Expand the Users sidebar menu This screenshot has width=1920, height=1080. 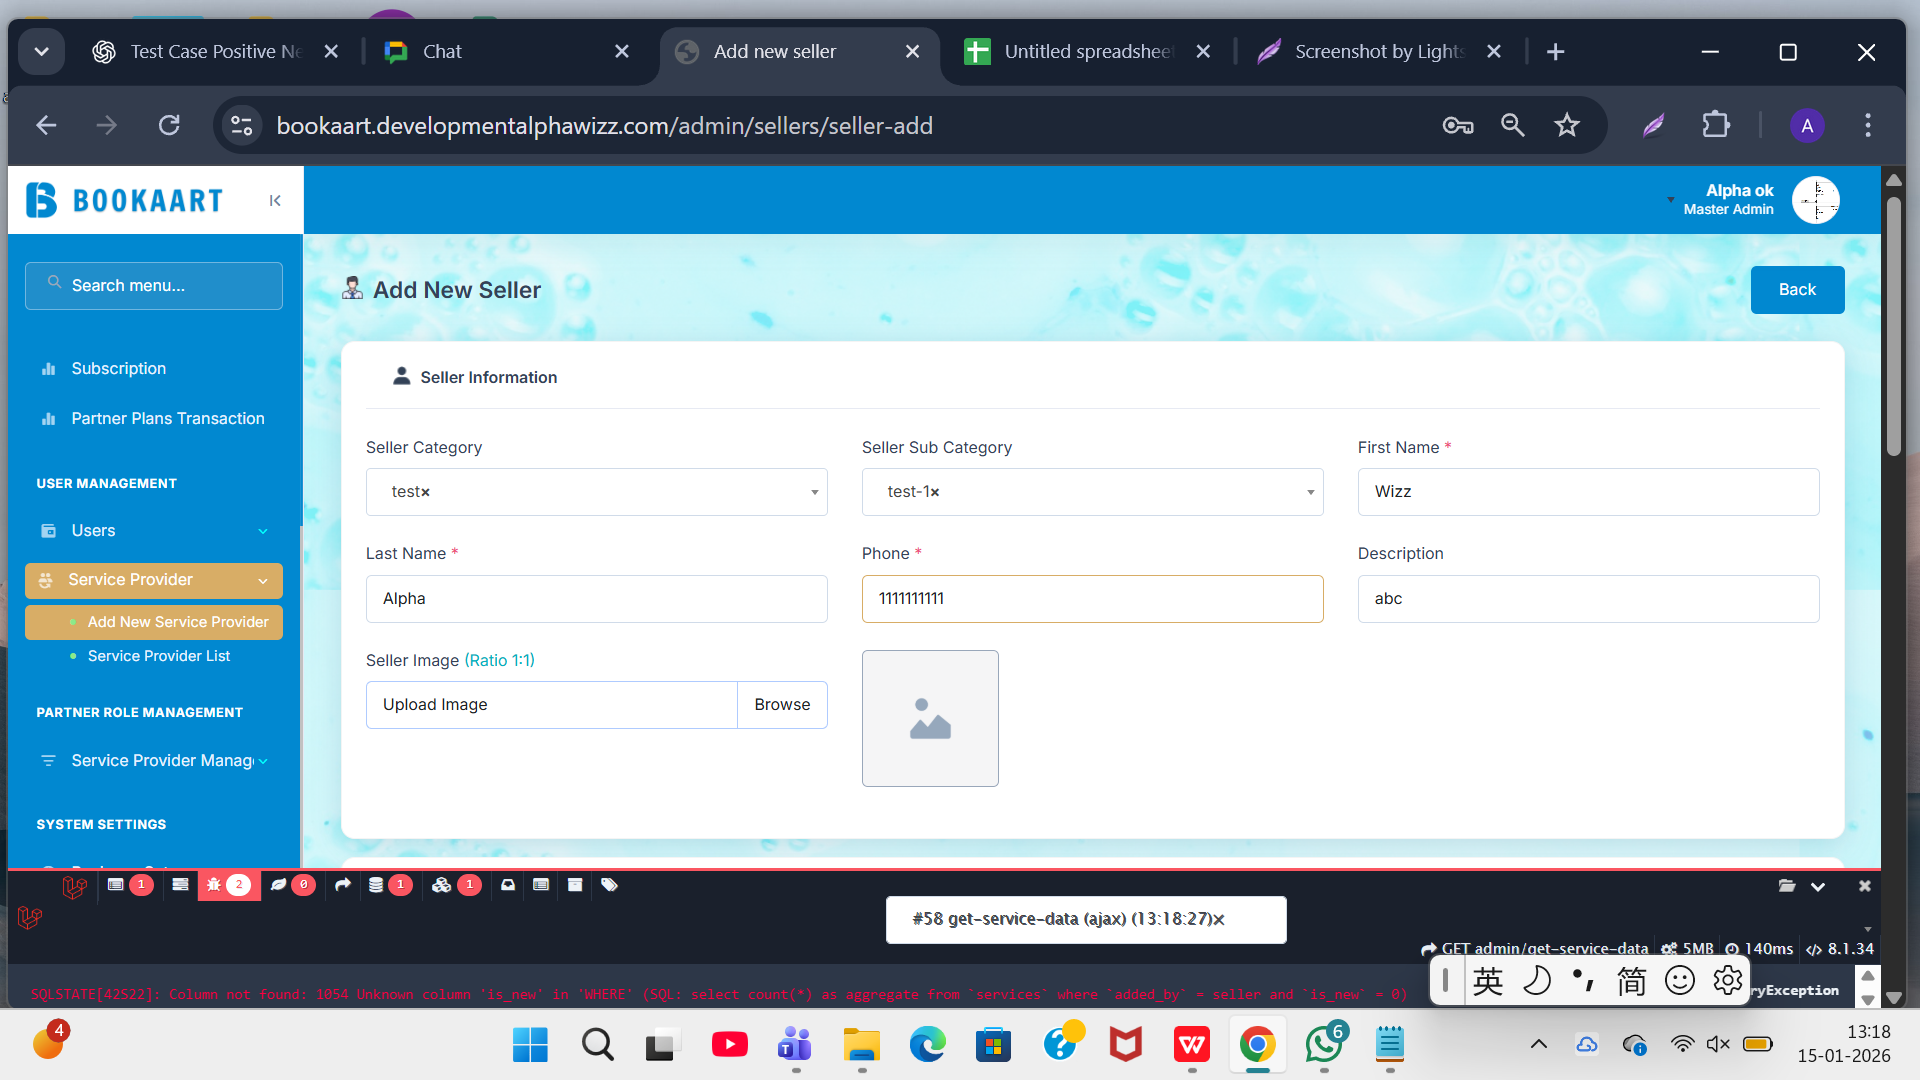(x=153, y=531)
